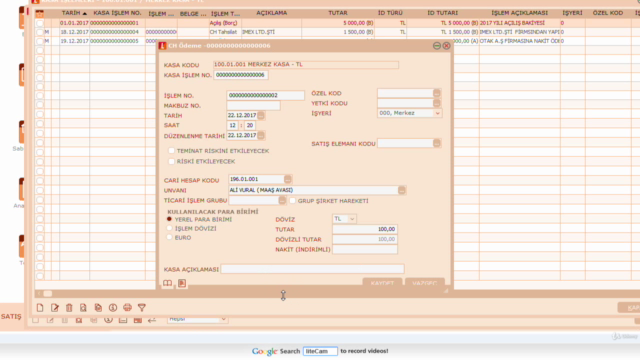Screen dimensions: 640x360
Task: Click the KASA İŞLEM NO. column header
Action: pos(117,13)
